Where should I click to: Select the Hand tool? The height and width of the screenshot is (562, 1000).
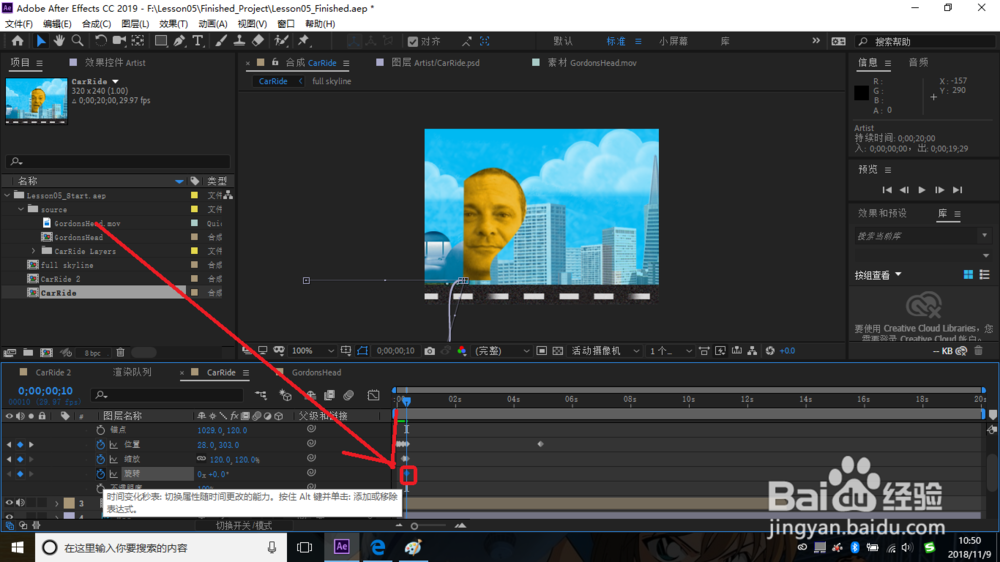coord(59,41)
